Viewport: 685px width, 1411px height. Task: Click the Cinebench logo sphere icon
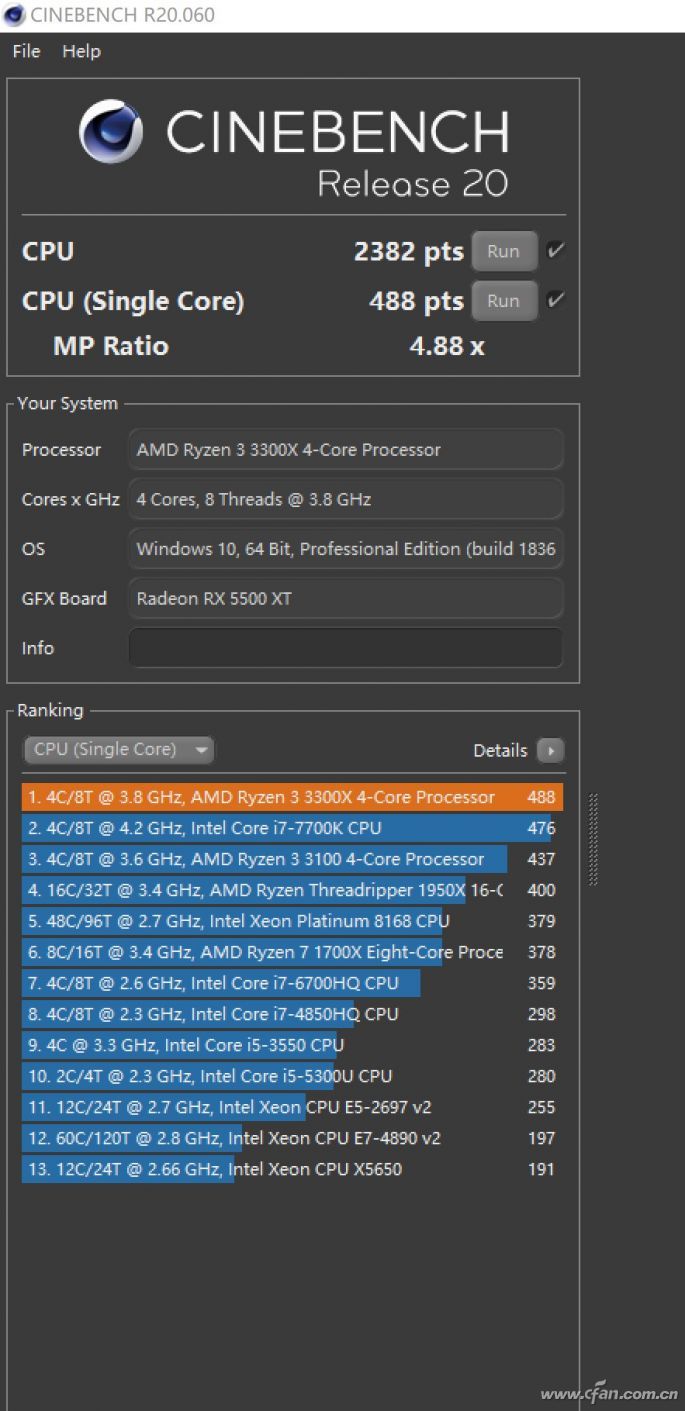pyautogui.click(x=112, y=132)
